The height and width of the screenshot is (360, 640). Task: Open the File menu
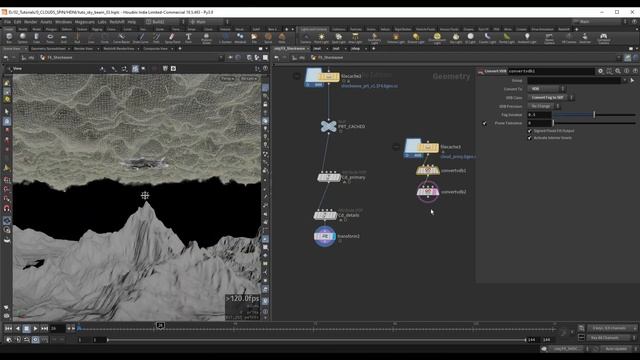[x=7, y=22]
